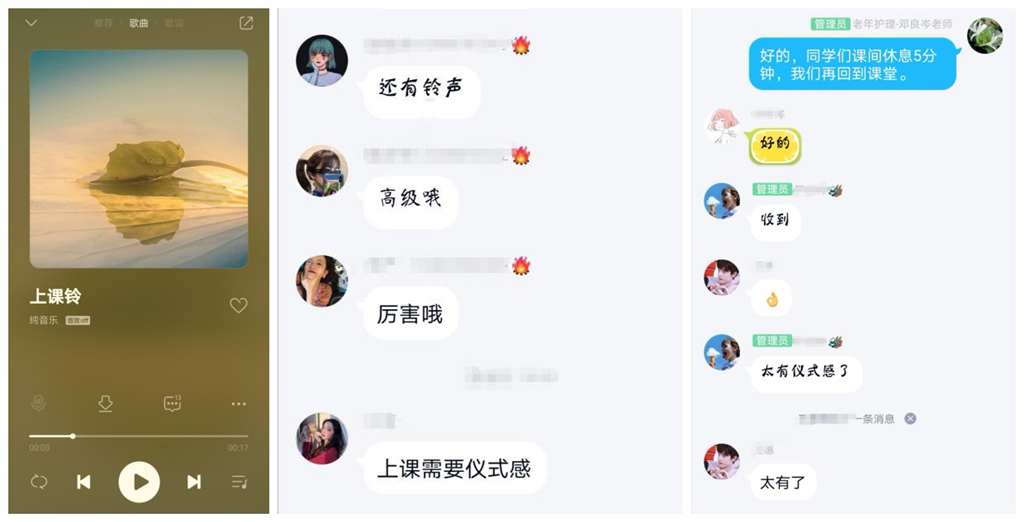The height and width of the screenshot is (522, 1024).
Task: Tap the 上课需要仪式感 message bubble
Action: 455,468
